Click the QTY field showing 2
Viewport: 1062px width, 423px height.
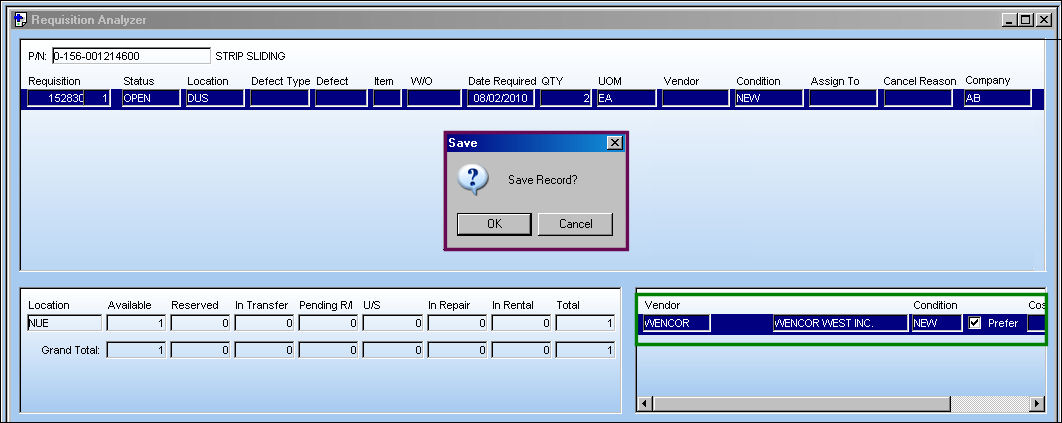tap(566, 98)
